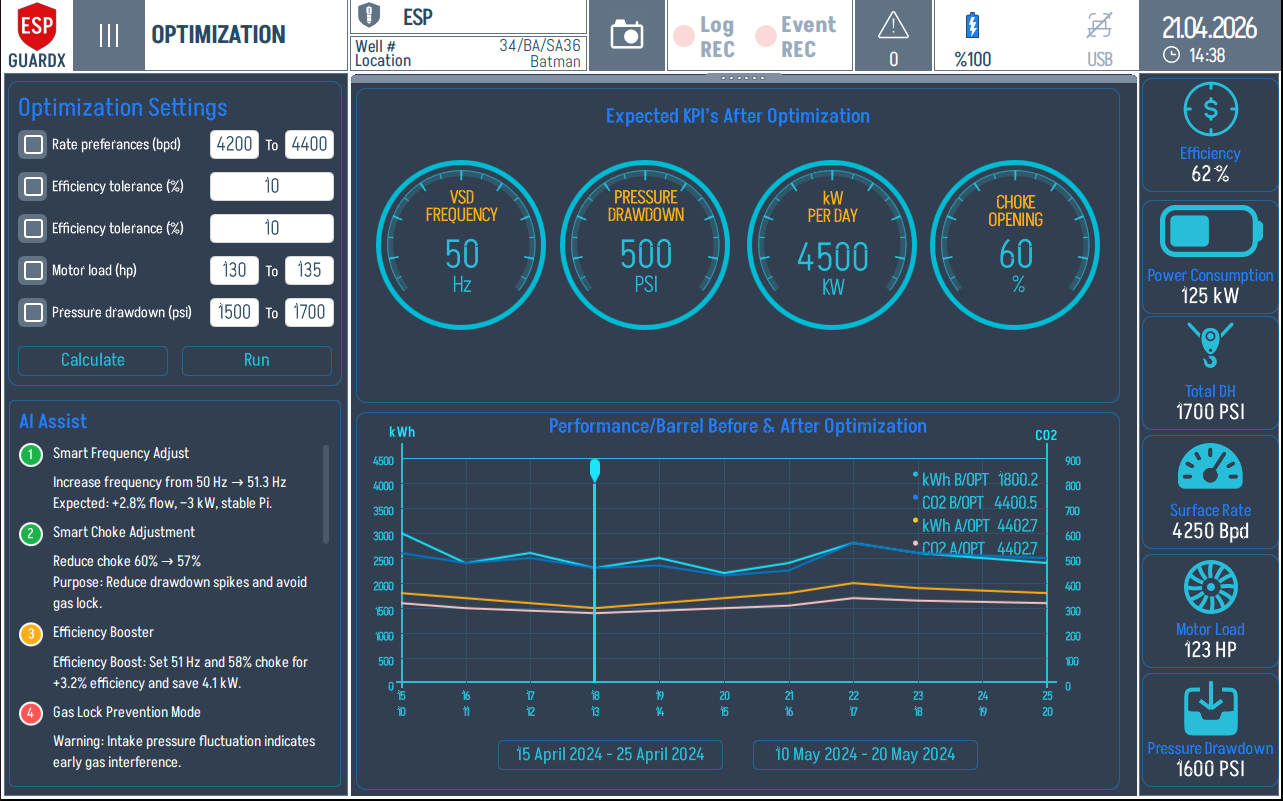
Task: Click the USB connection status icon
Action: (1100, 27)
